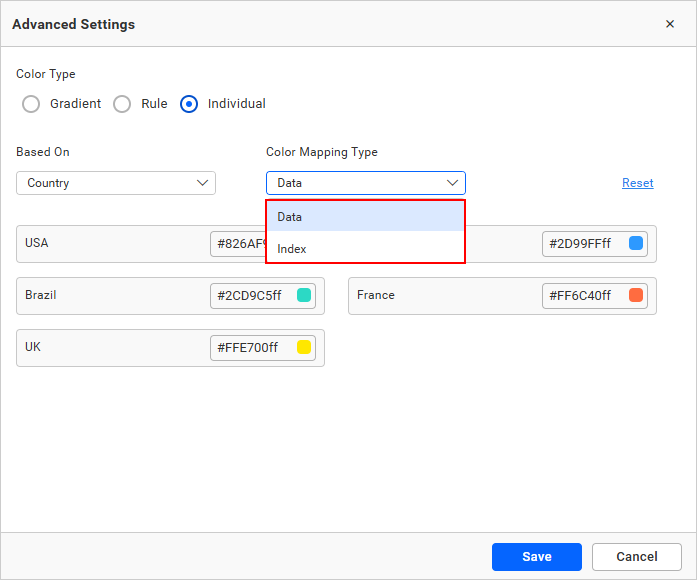
Task: Click the Advanced Settings title
Action: point(73,24)
